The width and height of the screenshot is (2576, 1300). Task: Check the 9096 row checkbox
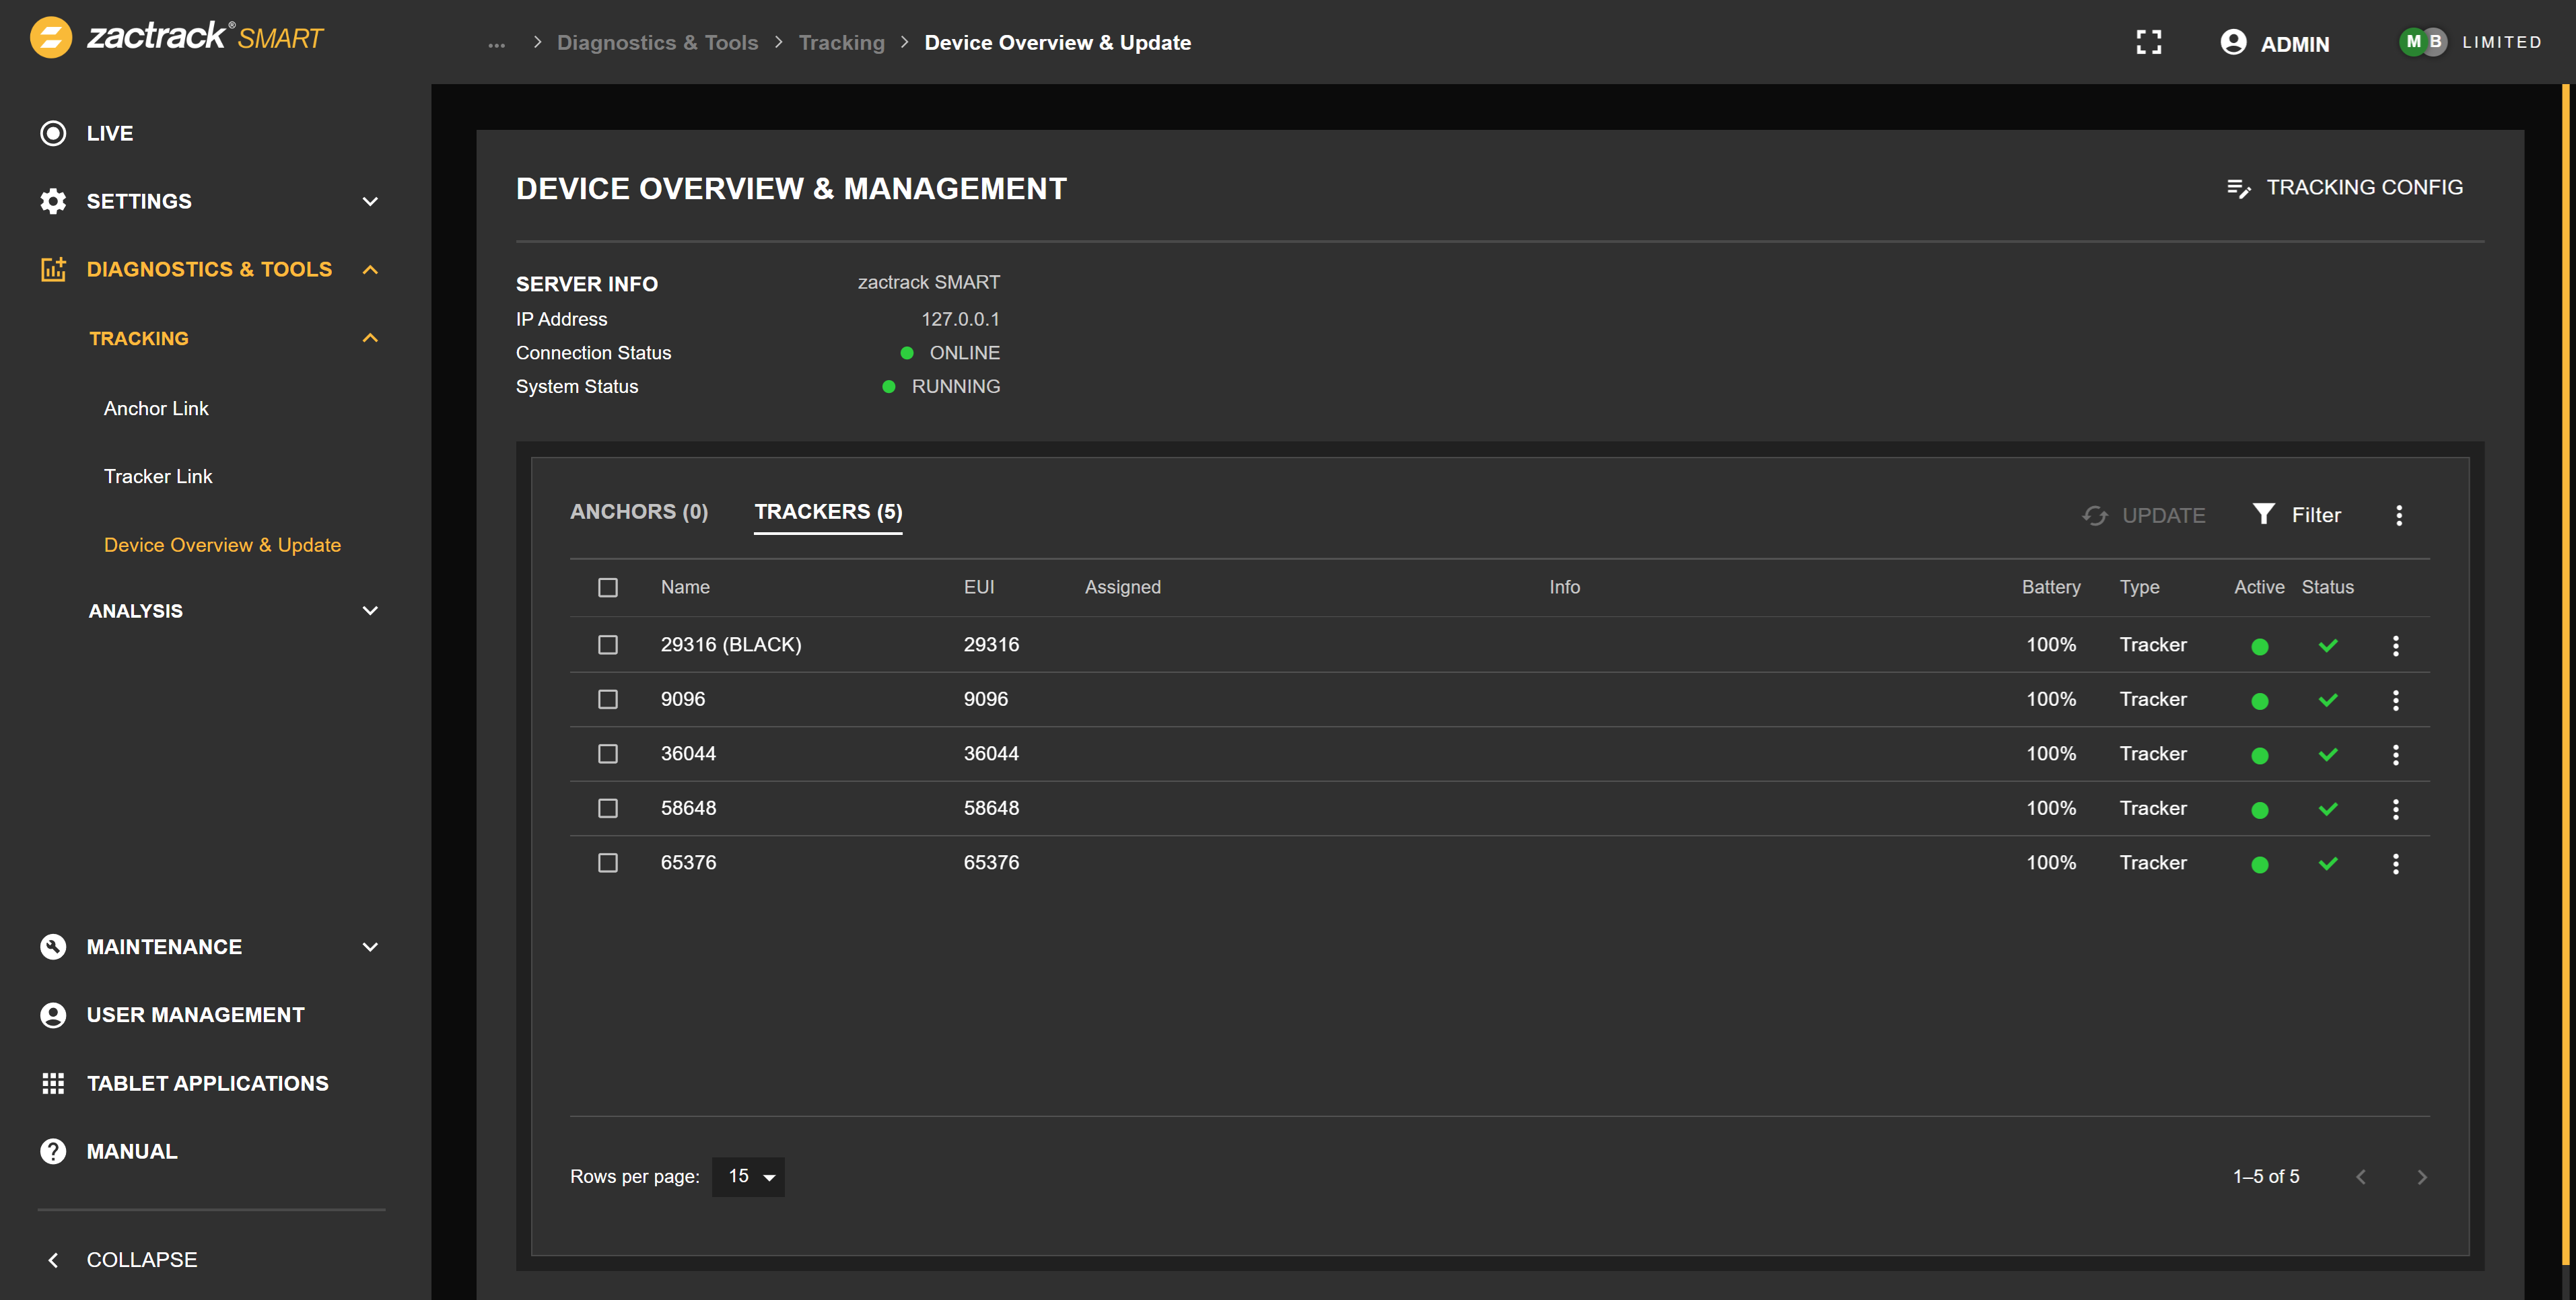pyautogui.click(x=608, y=699)
